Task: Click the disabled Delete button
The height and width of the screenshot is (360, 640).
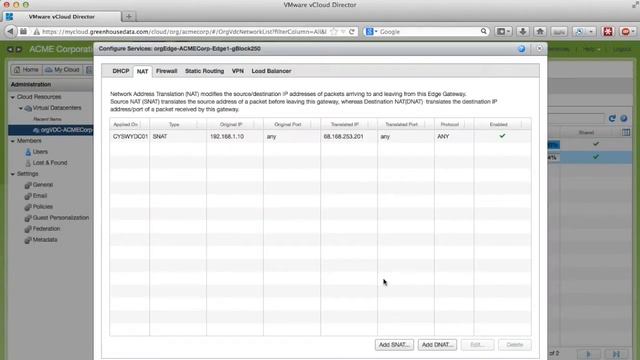Action: pos(515,345)
